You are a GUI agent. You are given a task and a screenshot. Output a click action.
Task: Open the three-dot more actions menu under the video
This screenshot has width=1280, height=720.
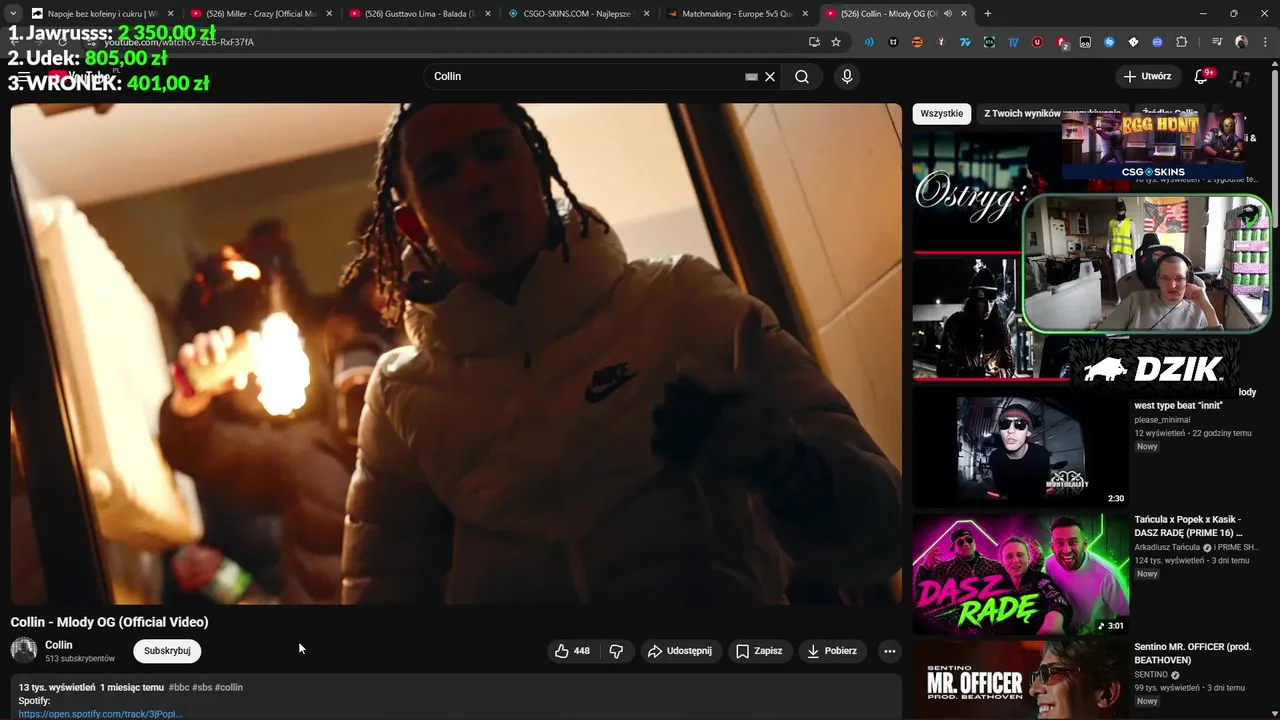tap(889, 651)
